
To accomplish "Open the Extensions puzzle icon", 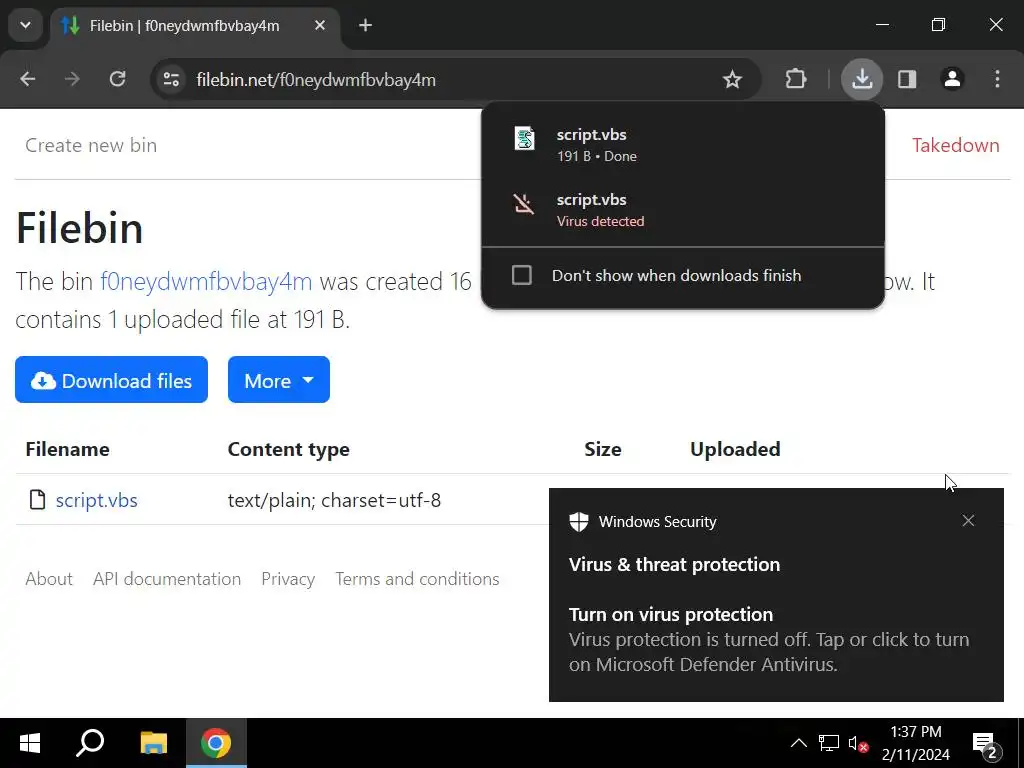I will pyautogui.click(x=795, y=80).
